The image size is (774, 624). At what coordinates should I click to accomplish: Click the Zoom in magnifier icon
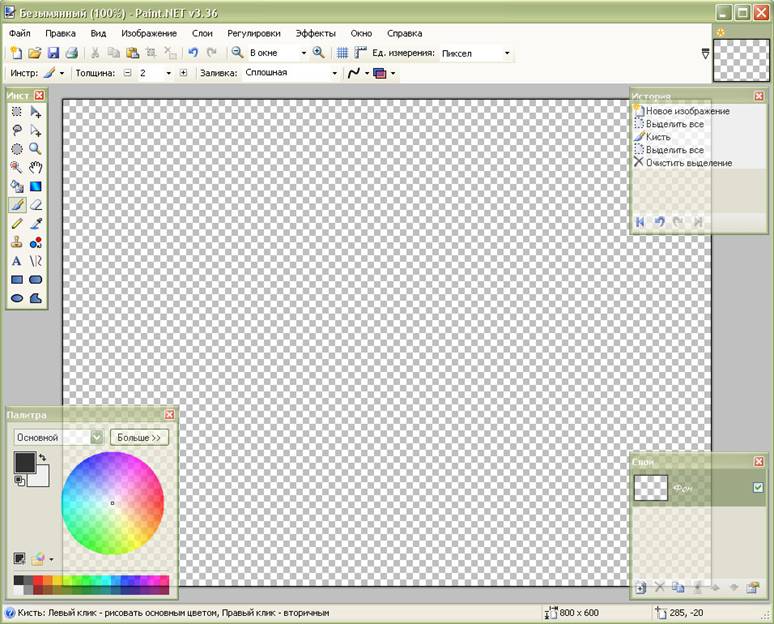pos(319,53)
